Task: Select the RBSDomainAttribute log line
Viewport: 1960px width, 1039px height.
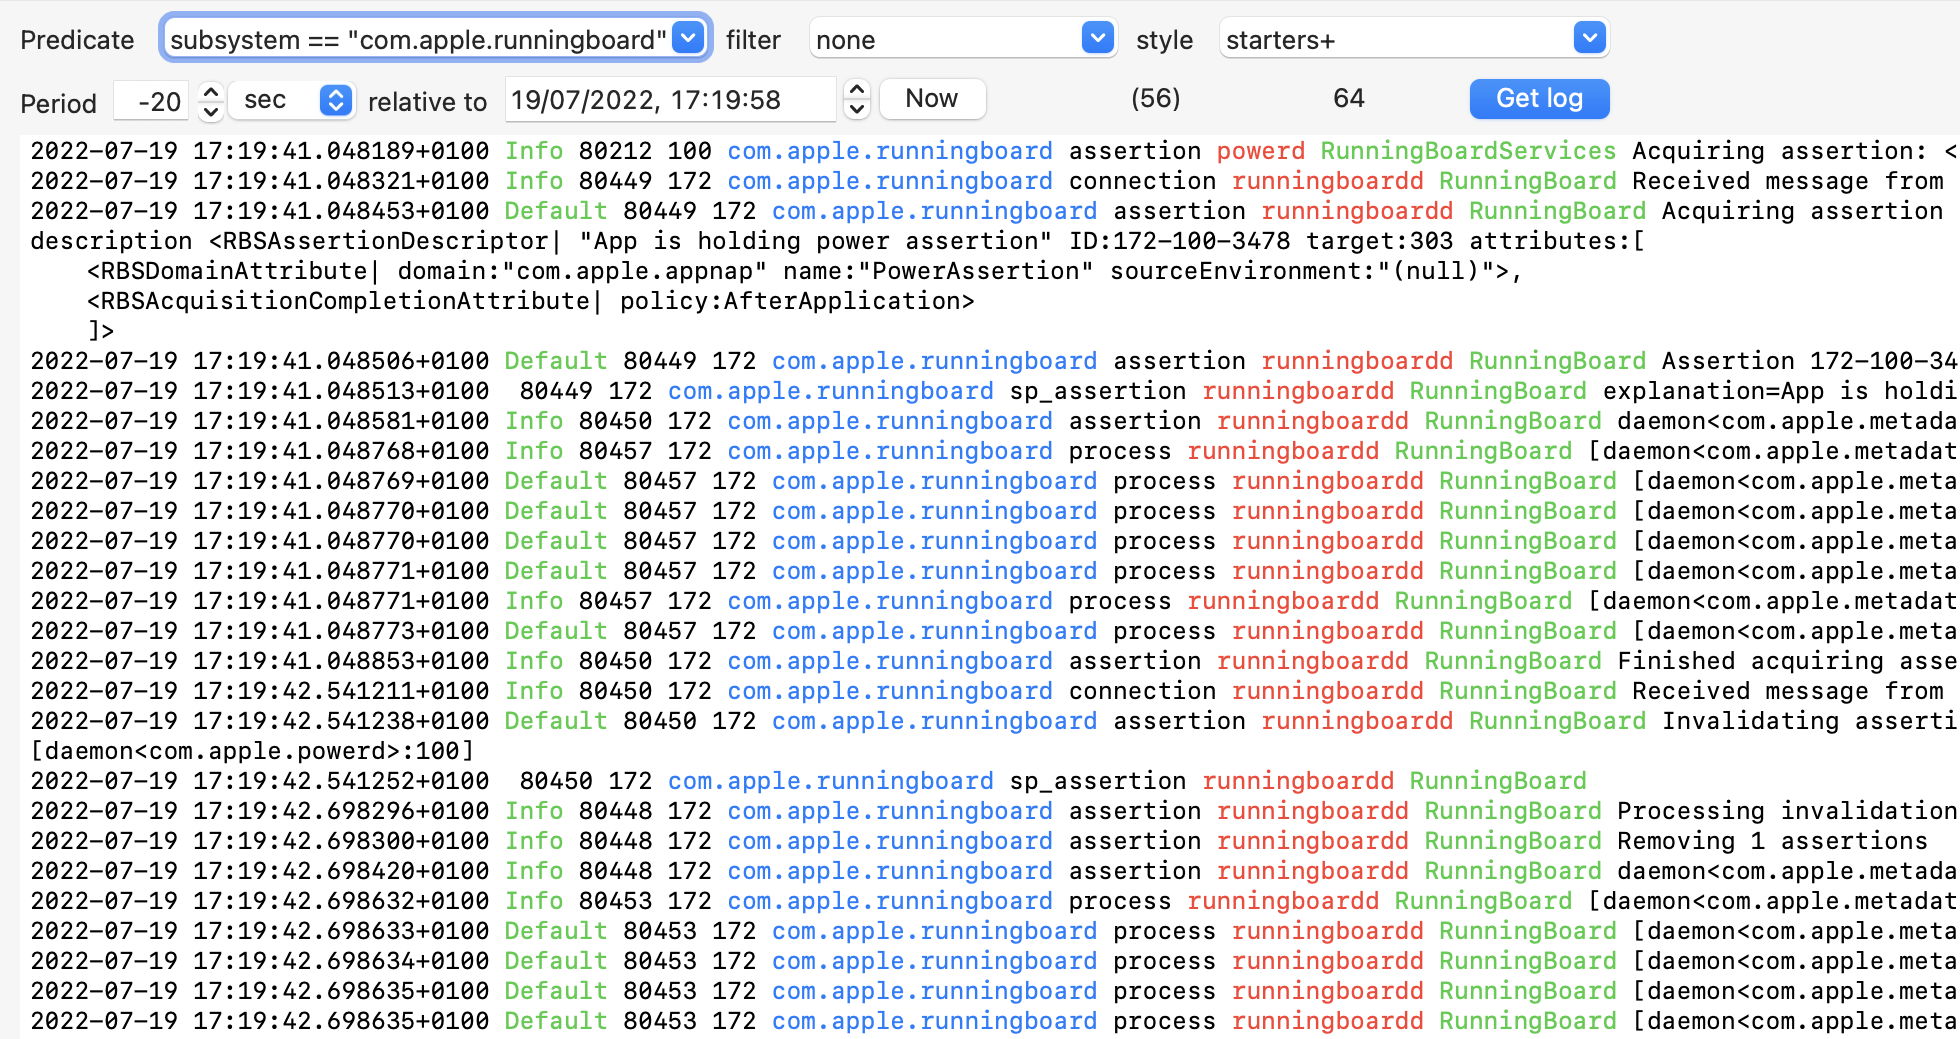Action: pyautogui.click(x=800, y=271)
